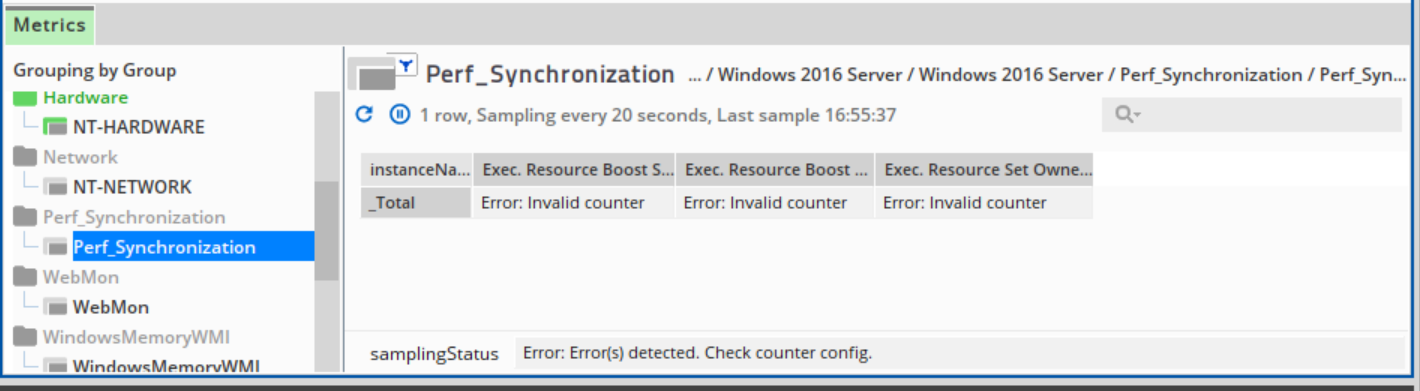
Task: Click the refresh icon beside row count
Action: [365, 114]
